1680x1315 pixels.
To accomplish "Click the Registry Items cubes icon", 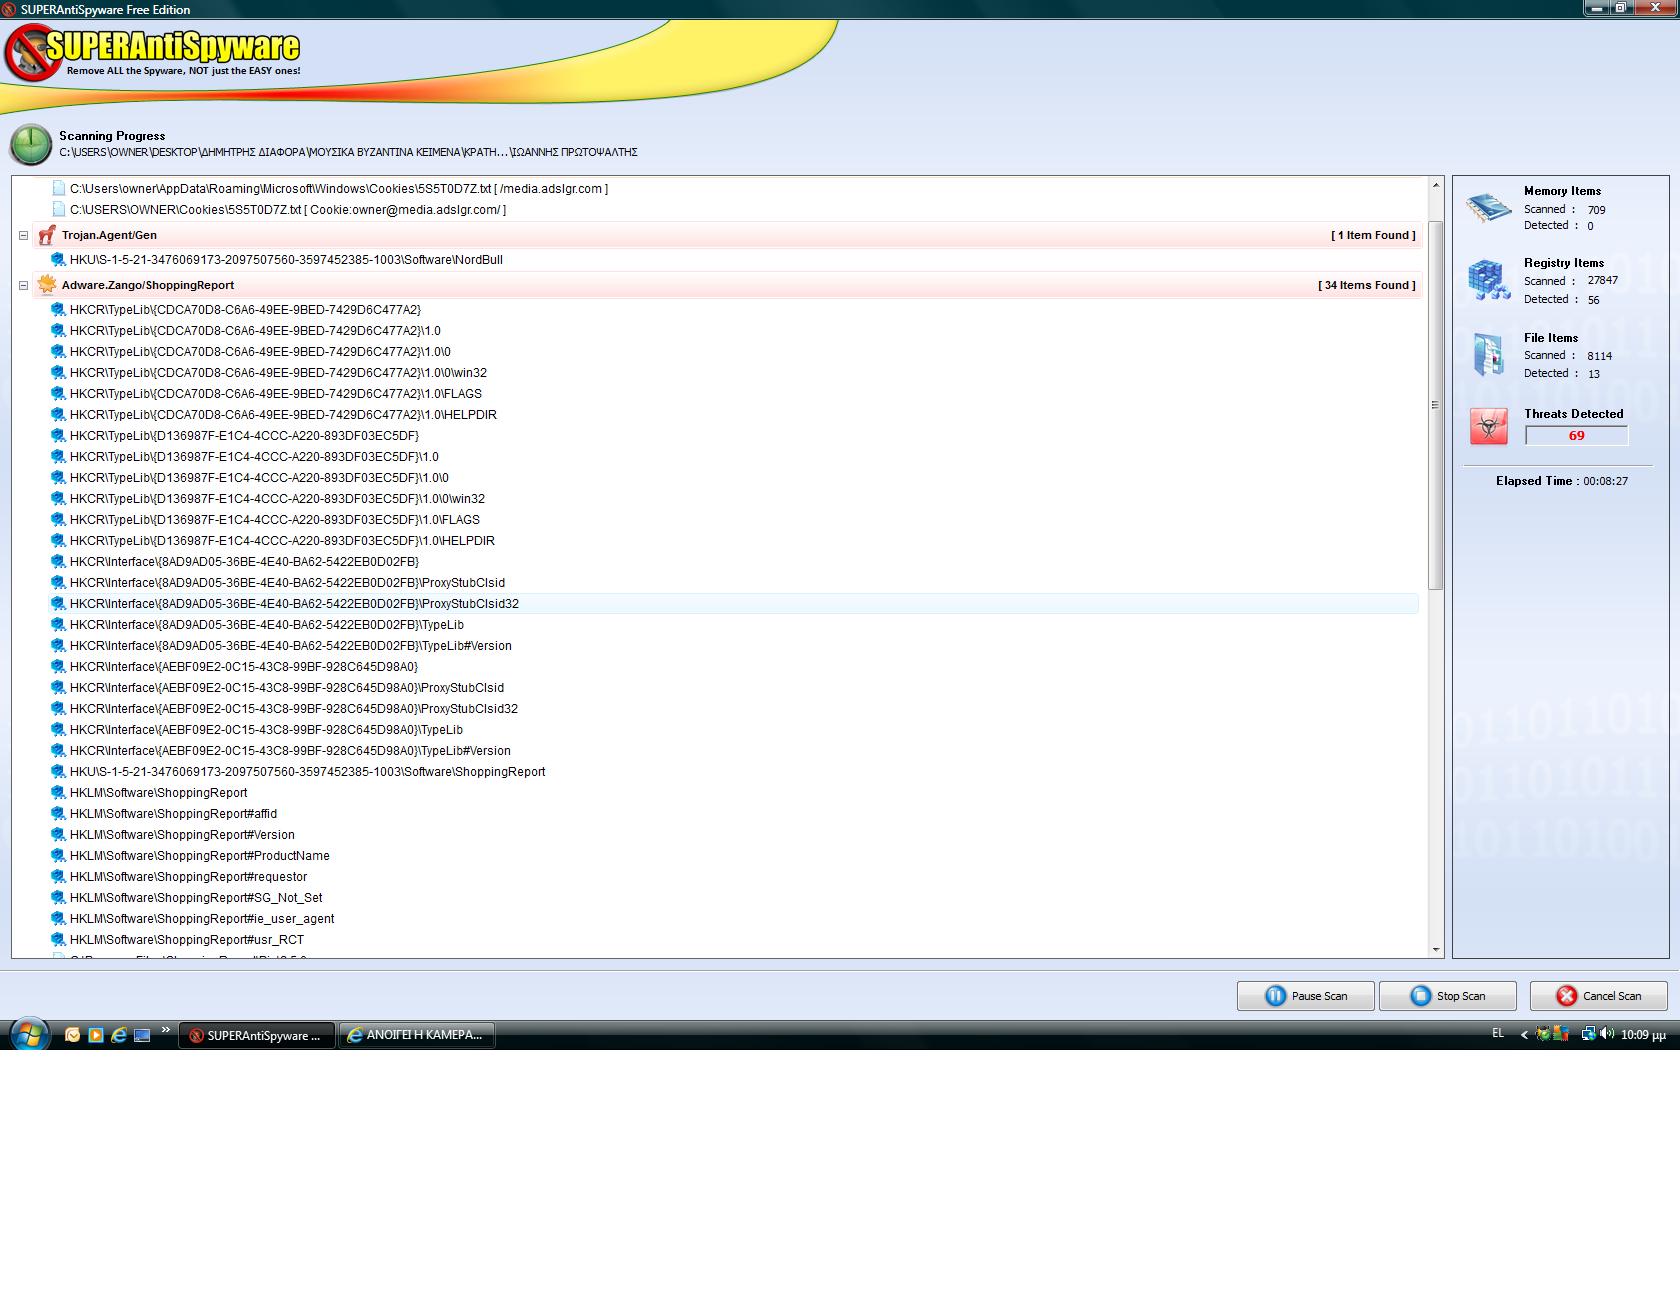I will [1489, 280].
